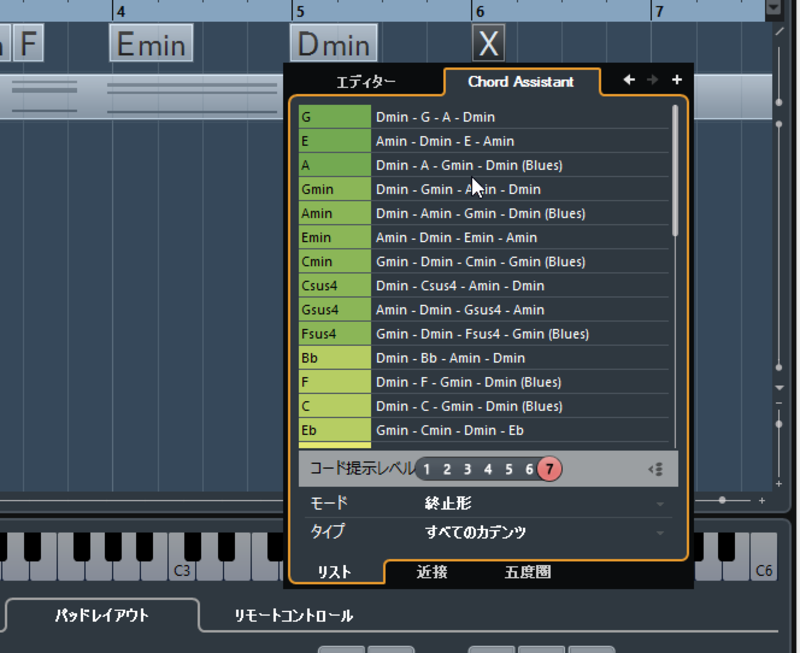
Task: Choose the Bb chord suggestion
Action: point(335,358)
